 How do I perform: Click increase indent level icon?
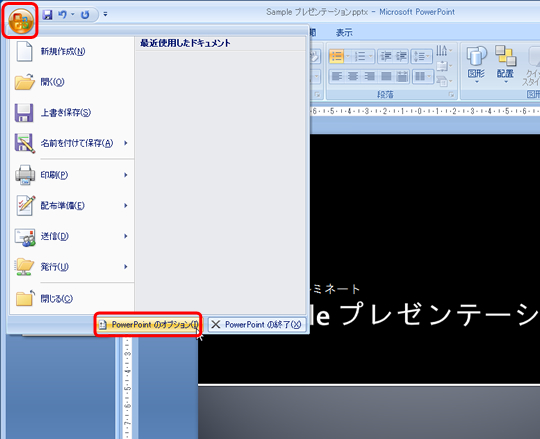pos(401,56)
